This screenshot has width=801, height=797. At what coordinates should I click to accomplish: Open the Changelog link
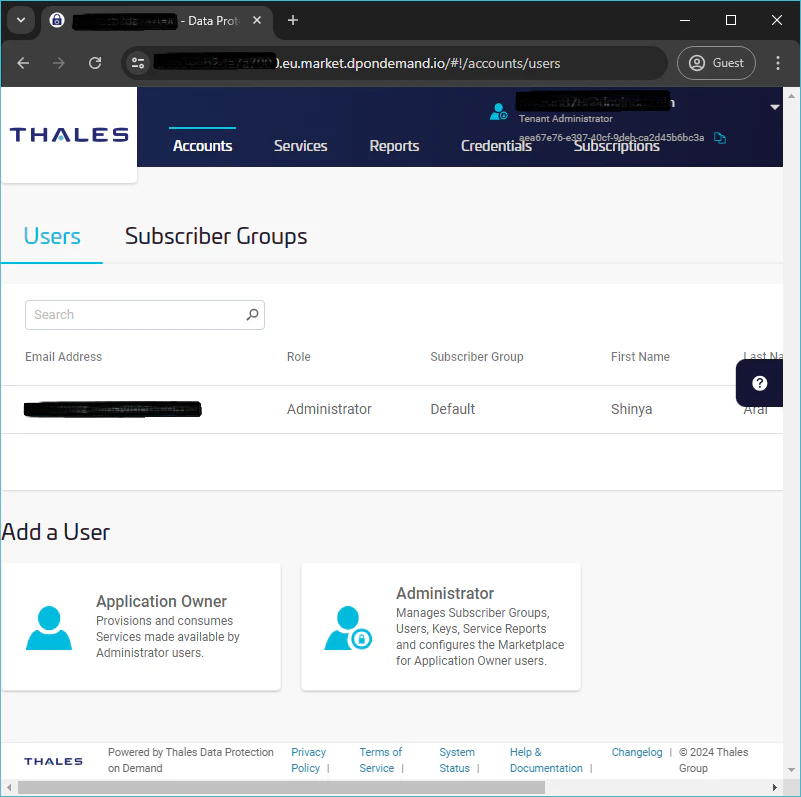[x=637, y=752]
